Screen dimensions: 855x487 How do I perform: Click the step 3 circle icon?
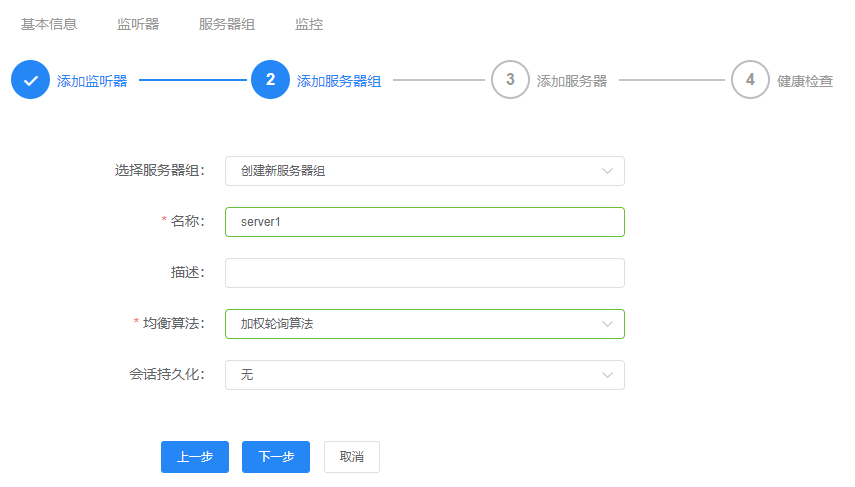[510, 80]
